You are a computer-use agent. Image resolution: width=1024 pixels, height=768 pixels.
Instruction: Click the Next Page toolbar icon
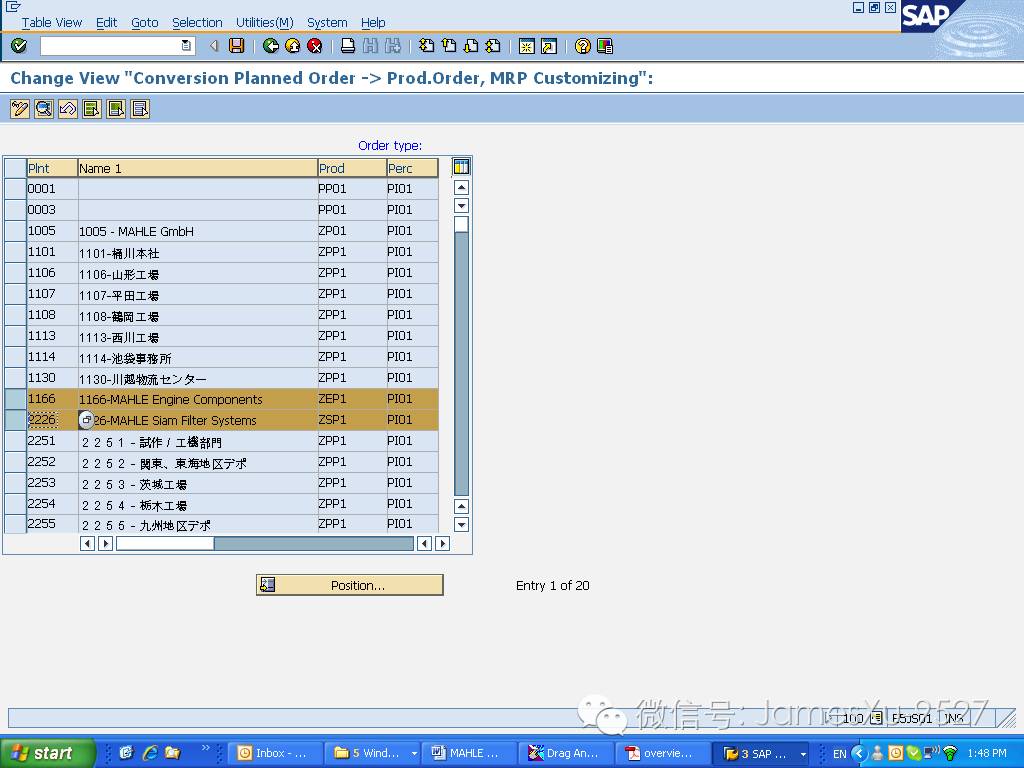tap(471, 46)
